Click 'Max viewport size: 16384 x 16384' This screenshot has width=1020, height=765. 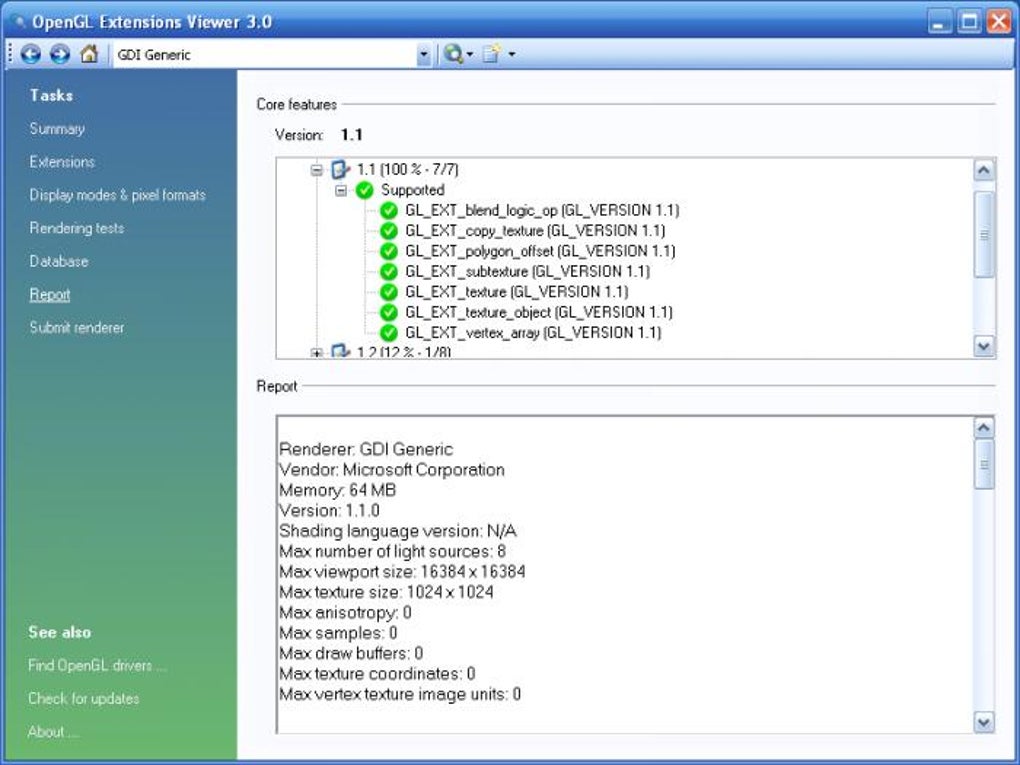click(402, 572)
